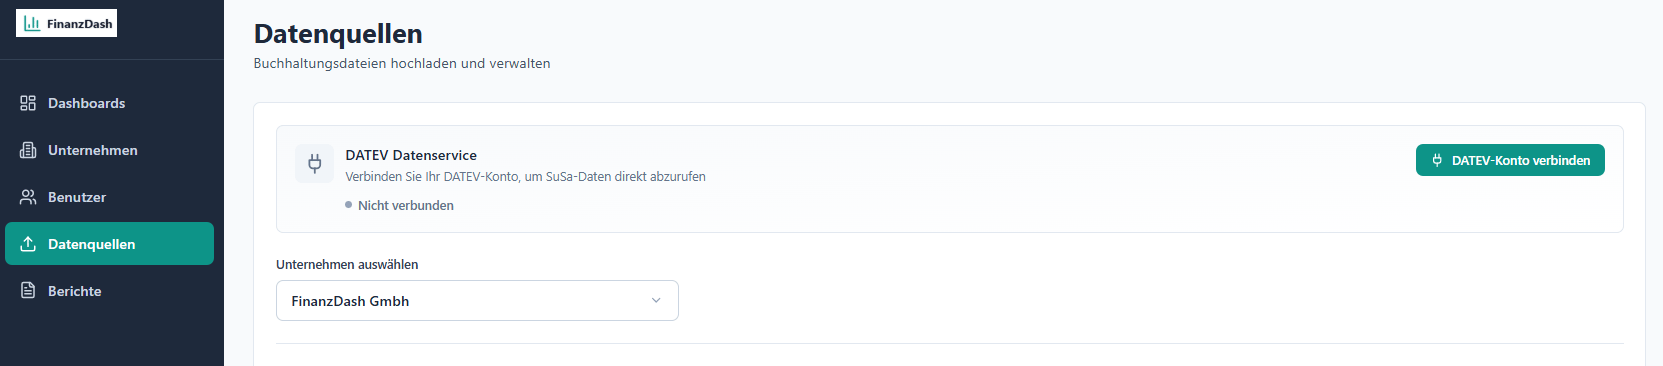Screen dimensions: 1663x366
Task: Click the DATEV Datenservice card title
Action: click(x=411, y=155)
